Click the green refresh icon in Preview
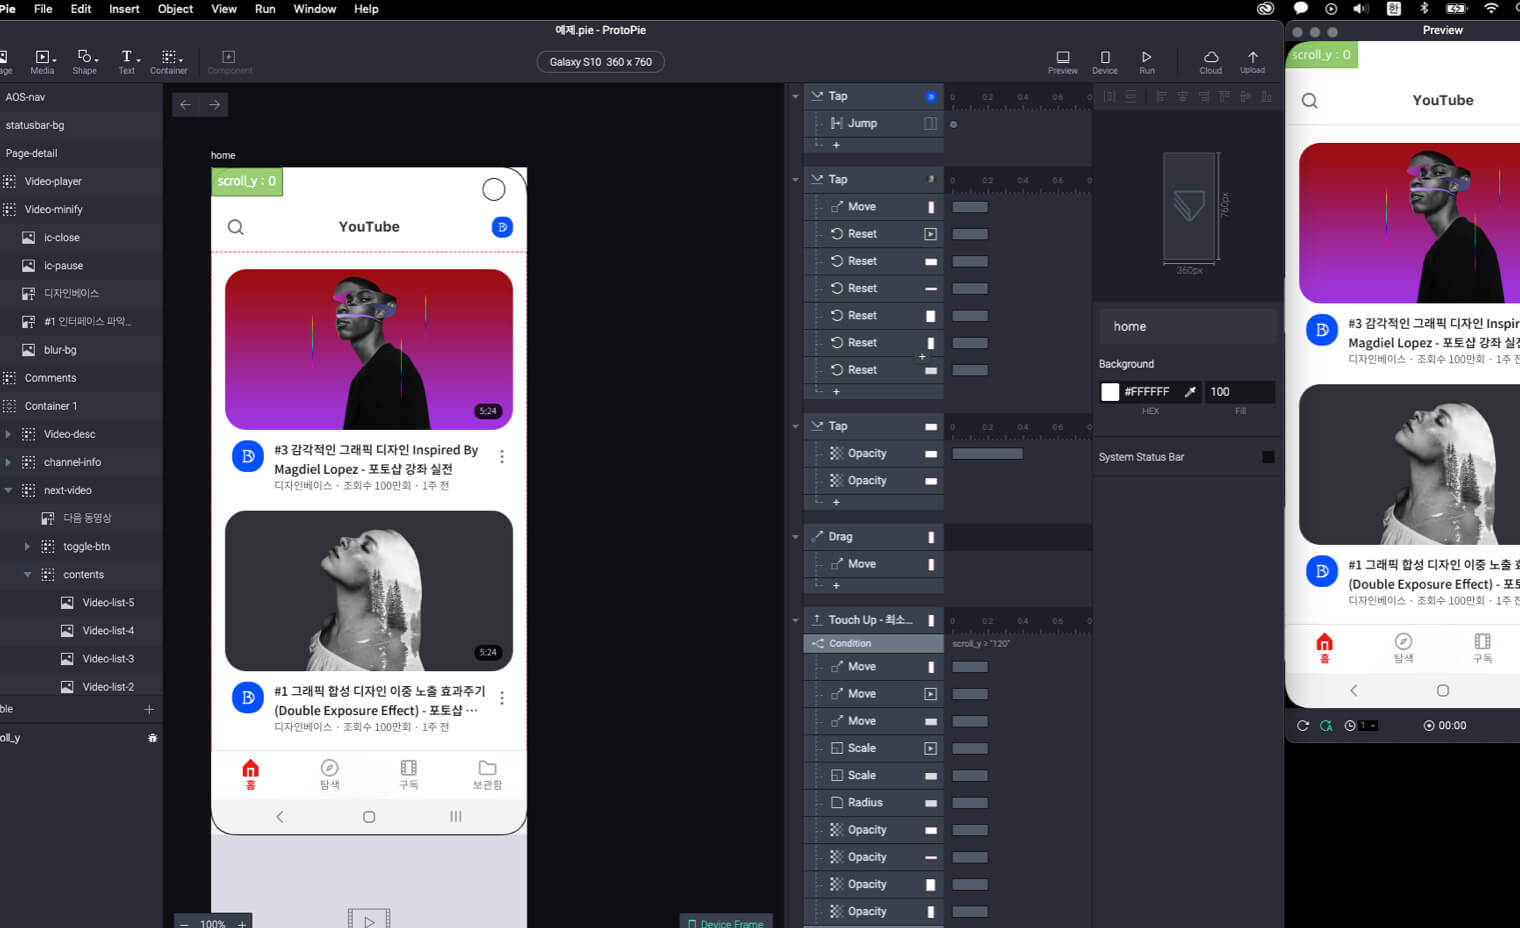Viewport: 1520px width, 928px height. [x=1326, y=726]
